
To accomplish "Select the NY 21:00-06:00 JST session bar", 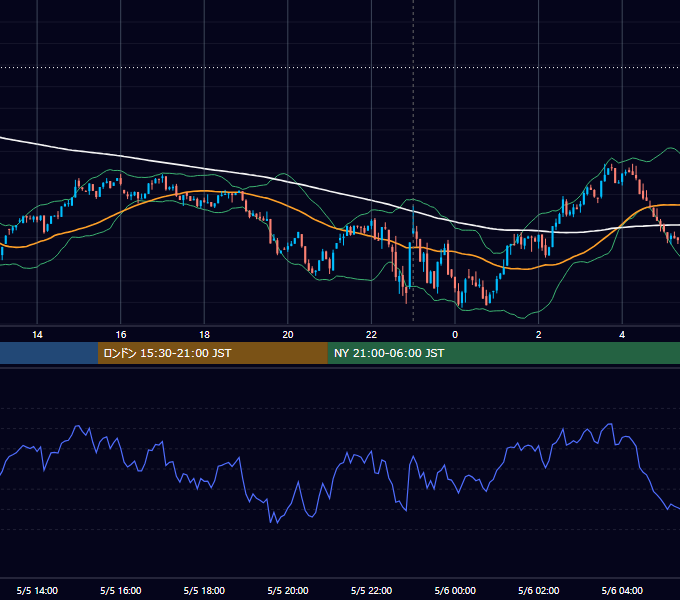I will 503,353.
